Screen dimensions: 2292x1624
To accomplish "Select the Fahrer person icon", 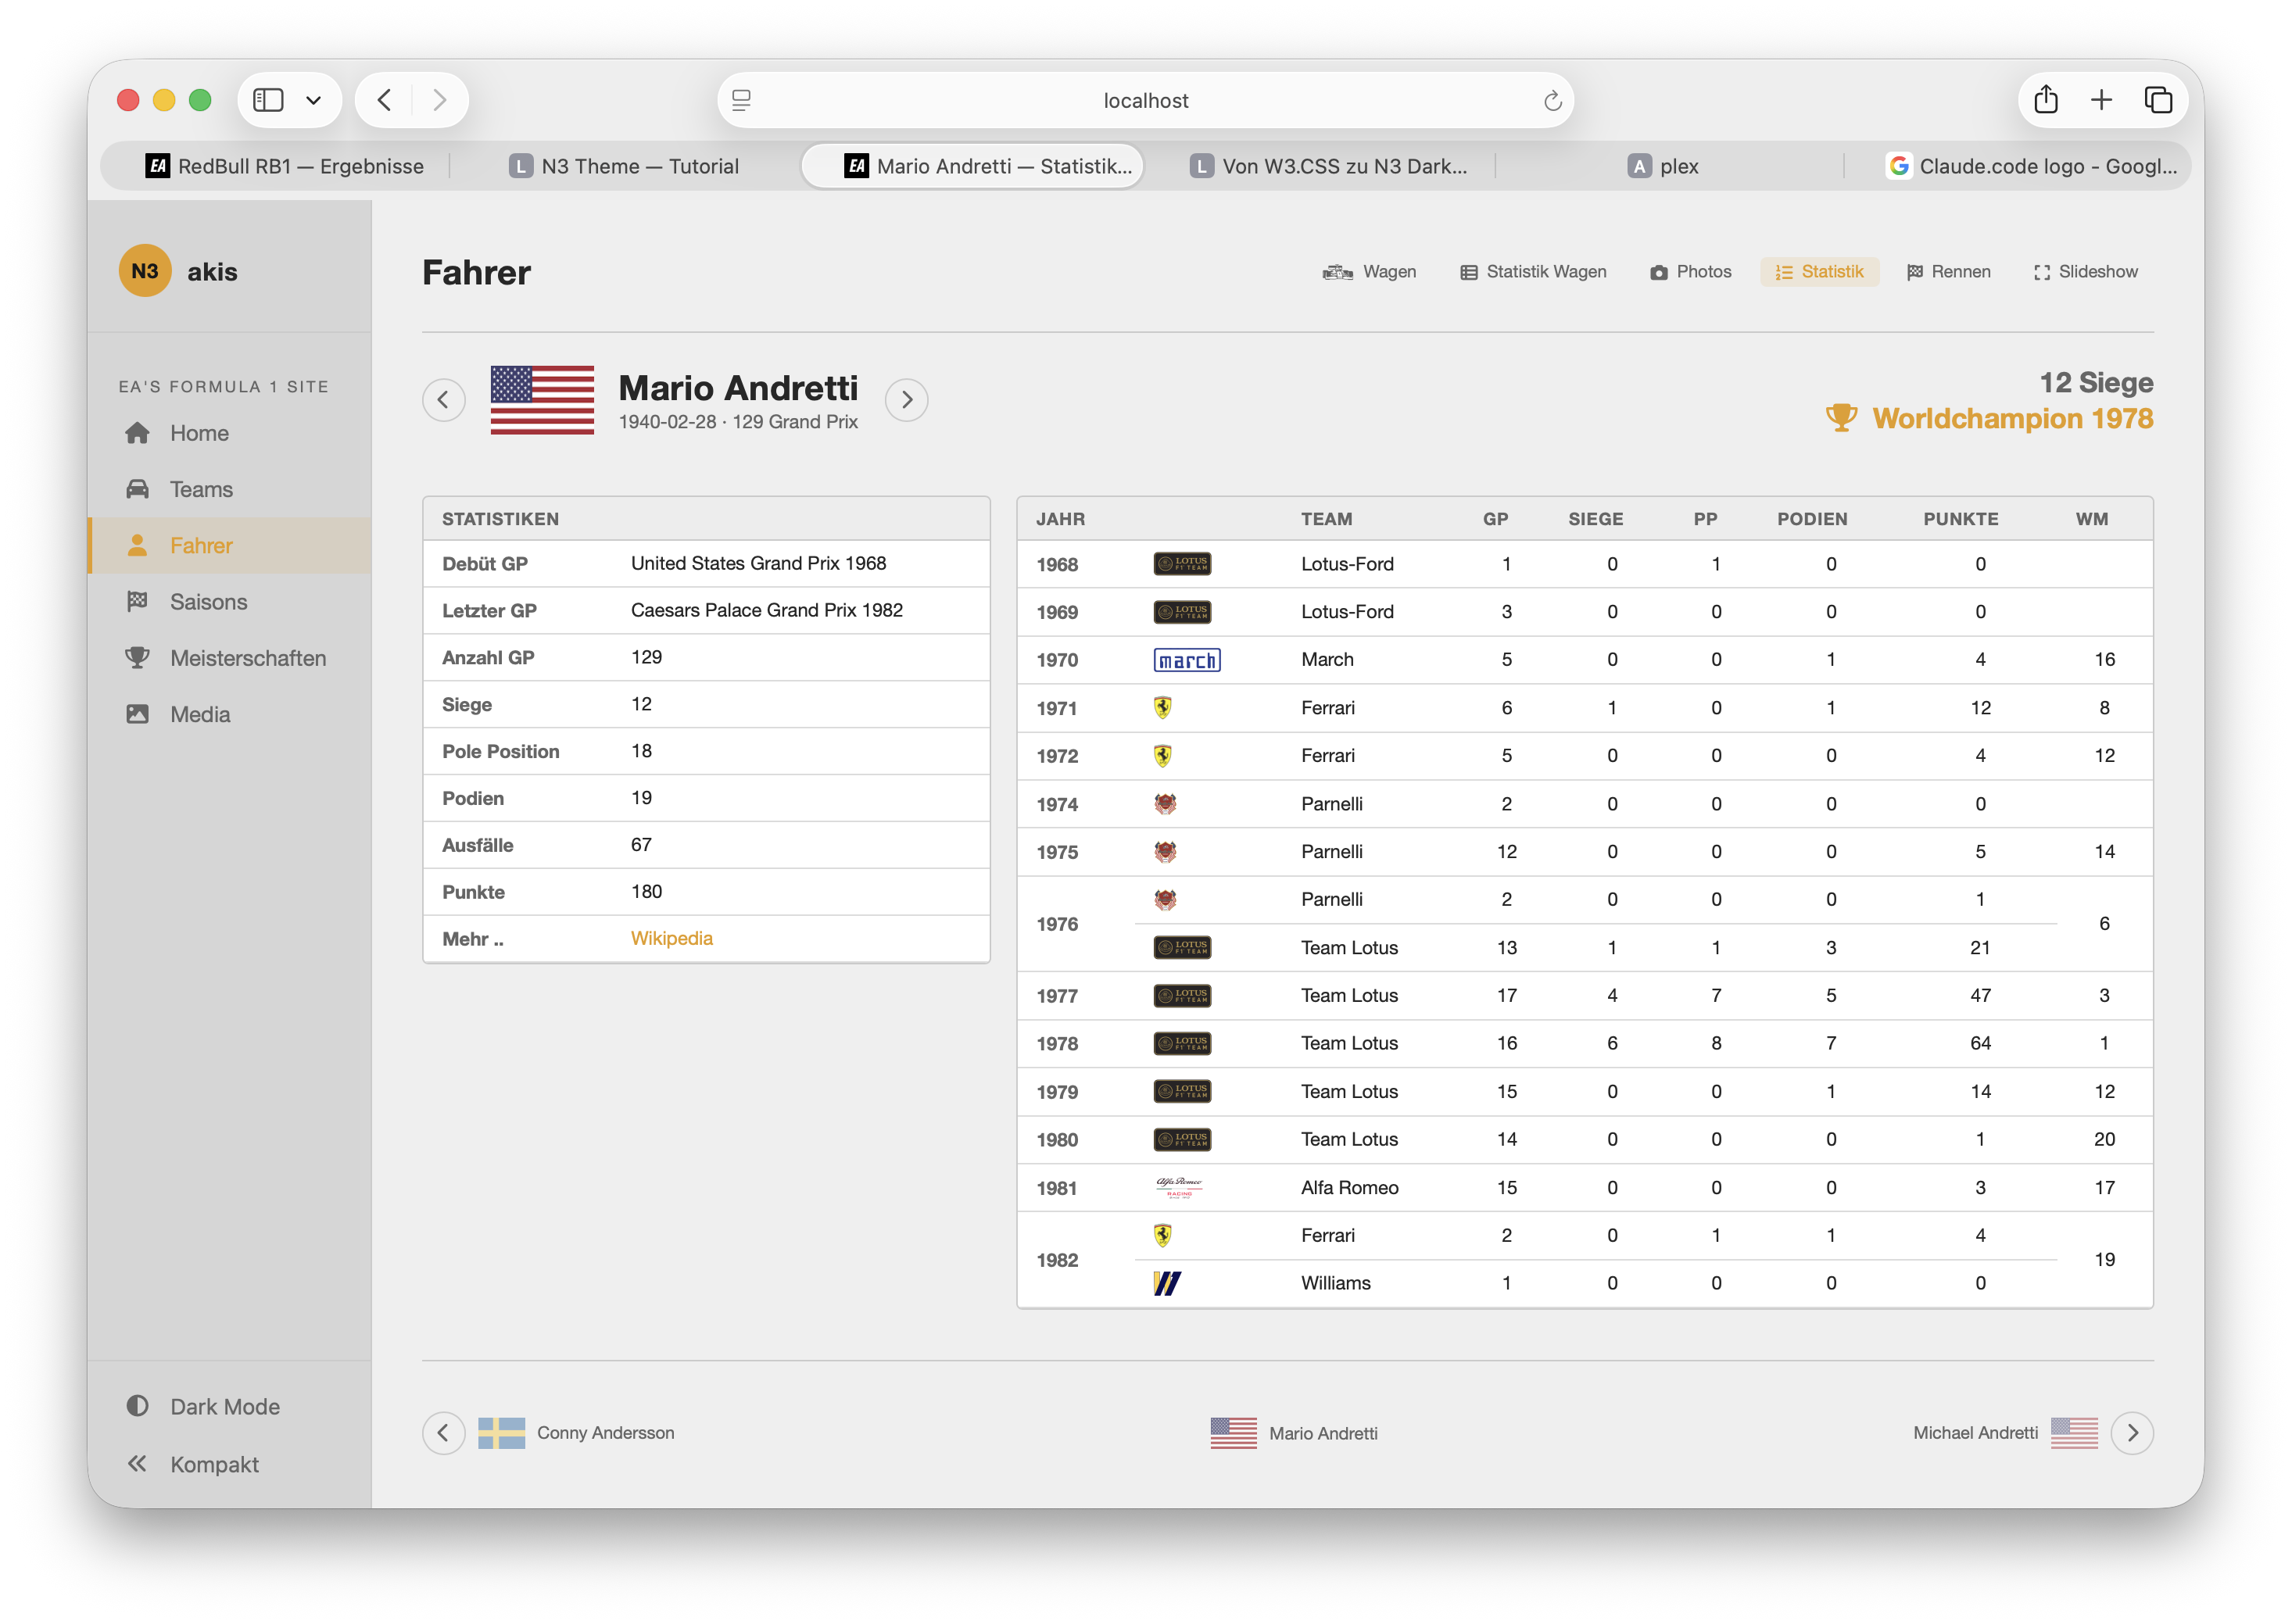I will click(x=138, y=545).
